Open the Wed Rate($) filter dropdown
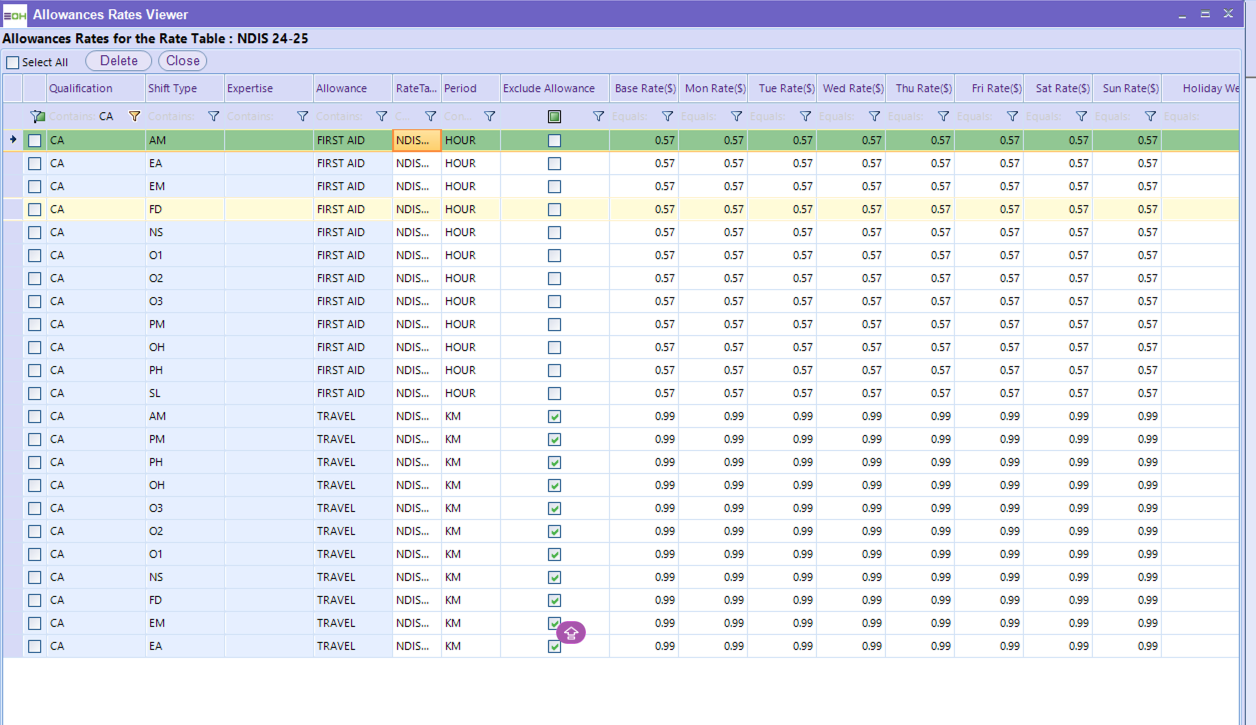 [x=874, y=117]
